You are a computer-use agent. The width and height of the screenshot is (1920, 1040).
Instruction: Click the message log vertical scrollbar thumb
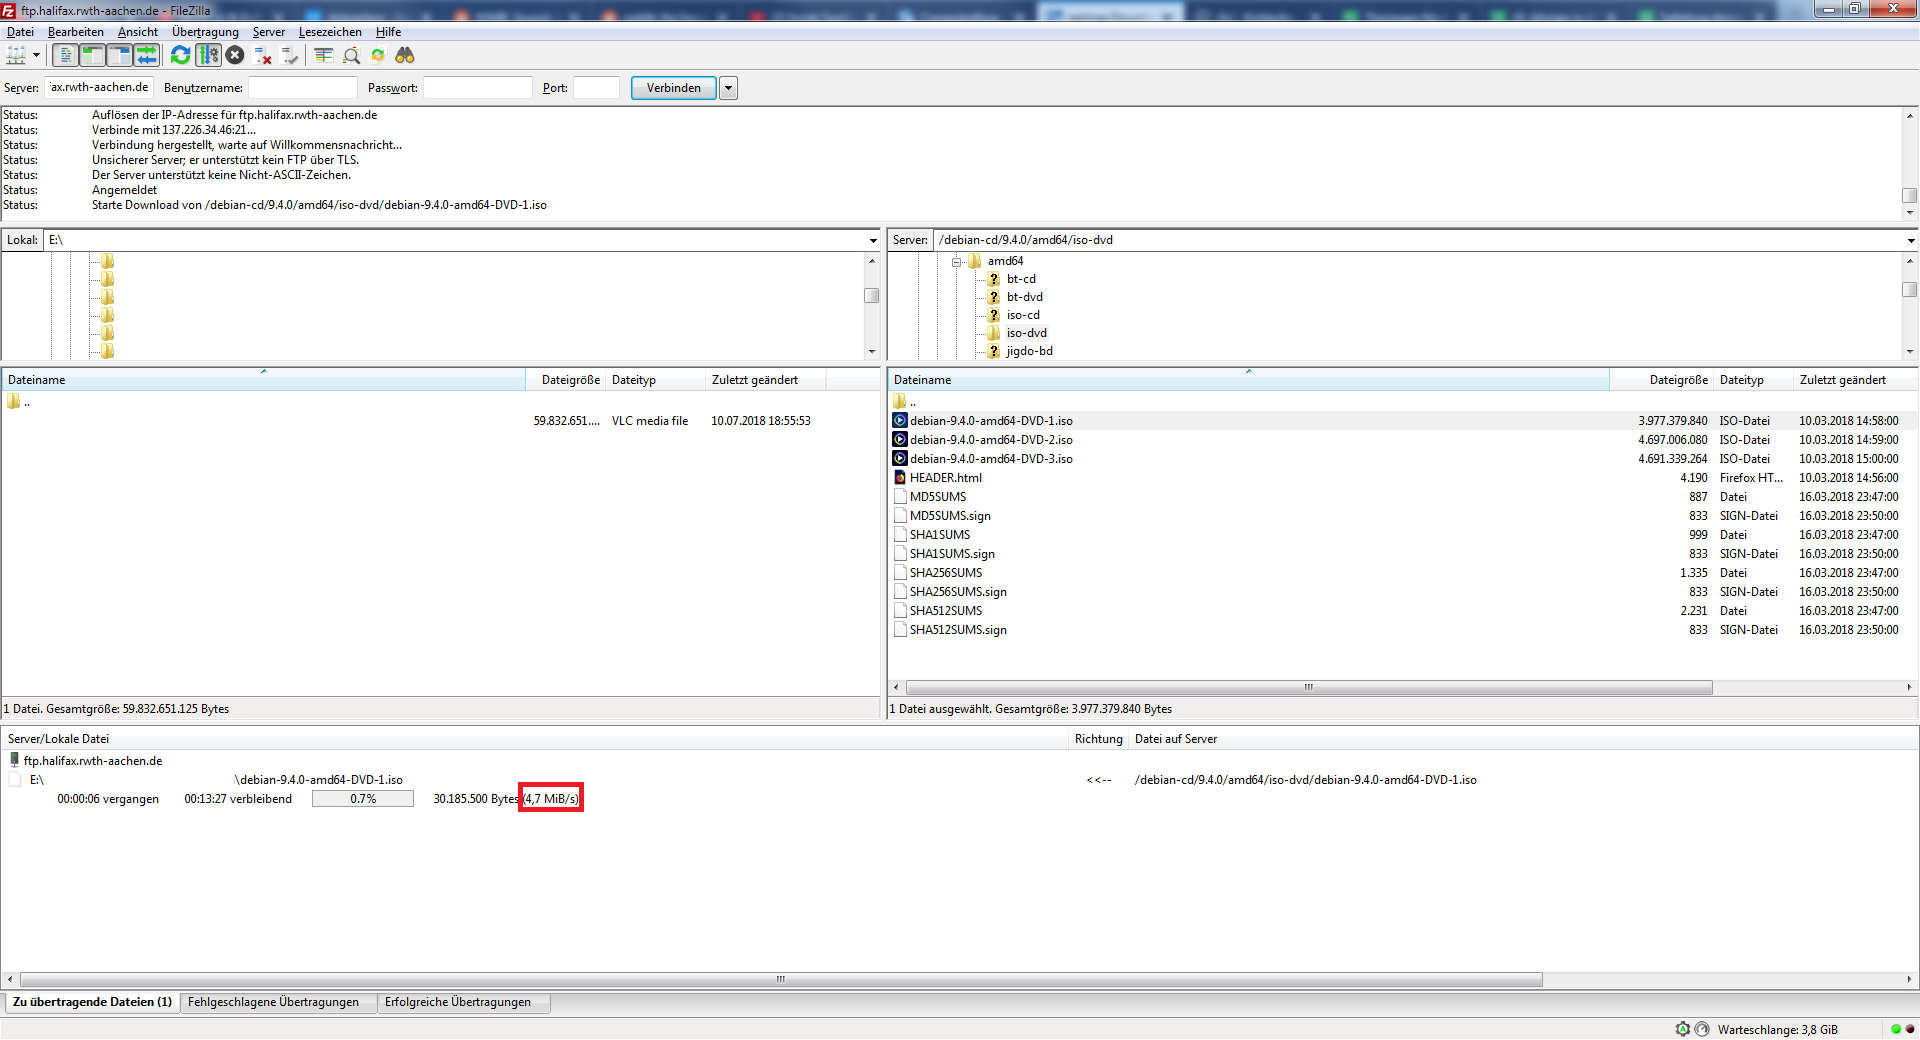click(x=1910, y=196)
